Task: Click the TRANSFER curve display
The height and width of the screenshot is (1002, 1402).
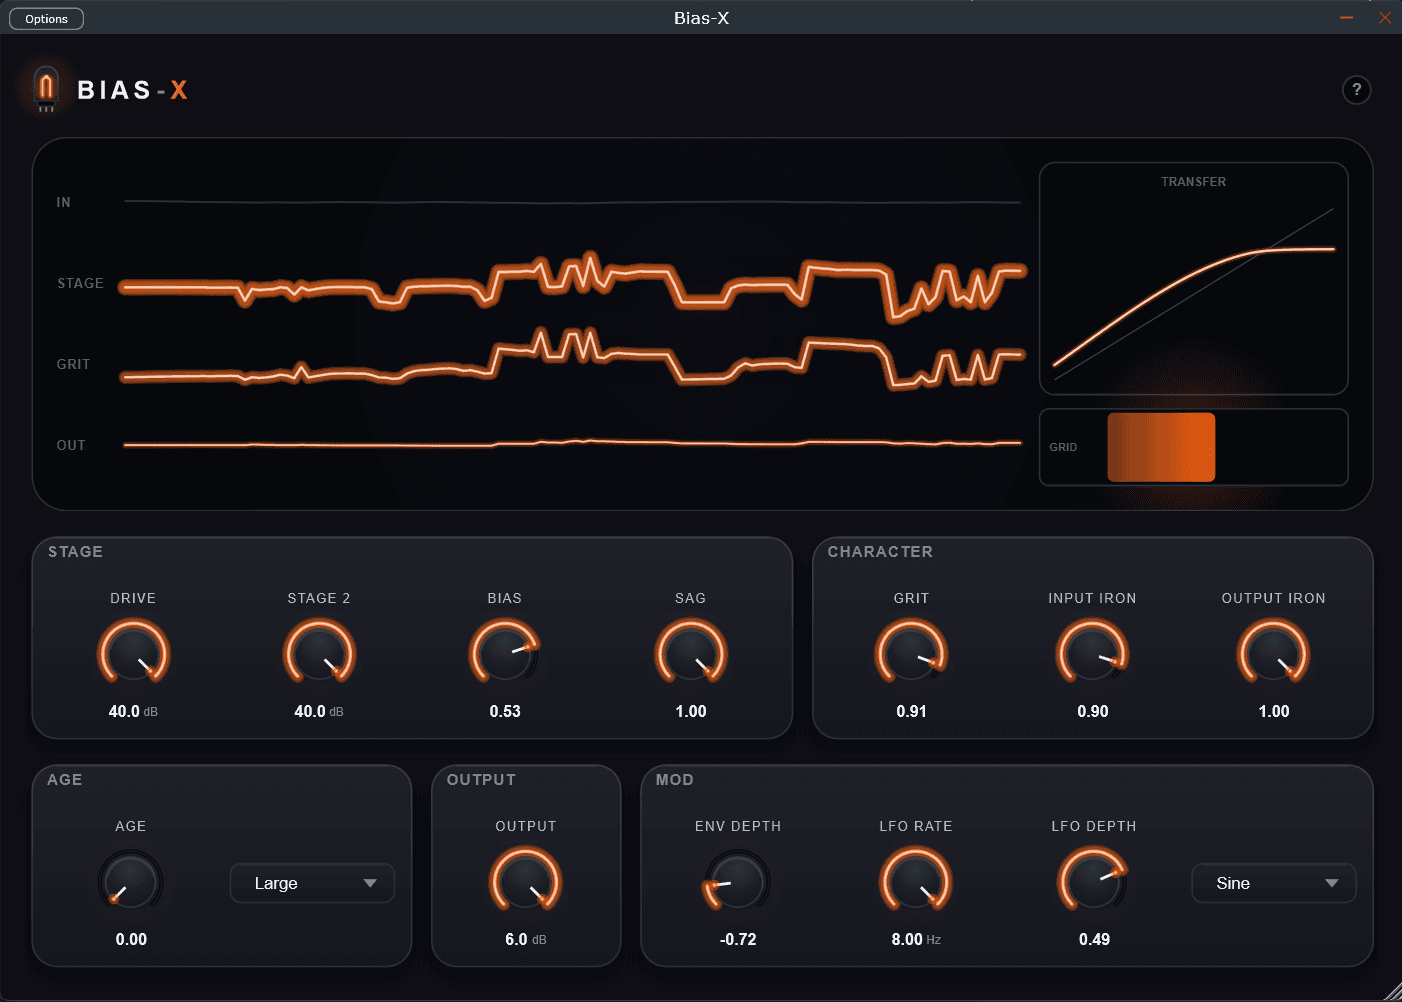Action: click(x=1194, y=279)
